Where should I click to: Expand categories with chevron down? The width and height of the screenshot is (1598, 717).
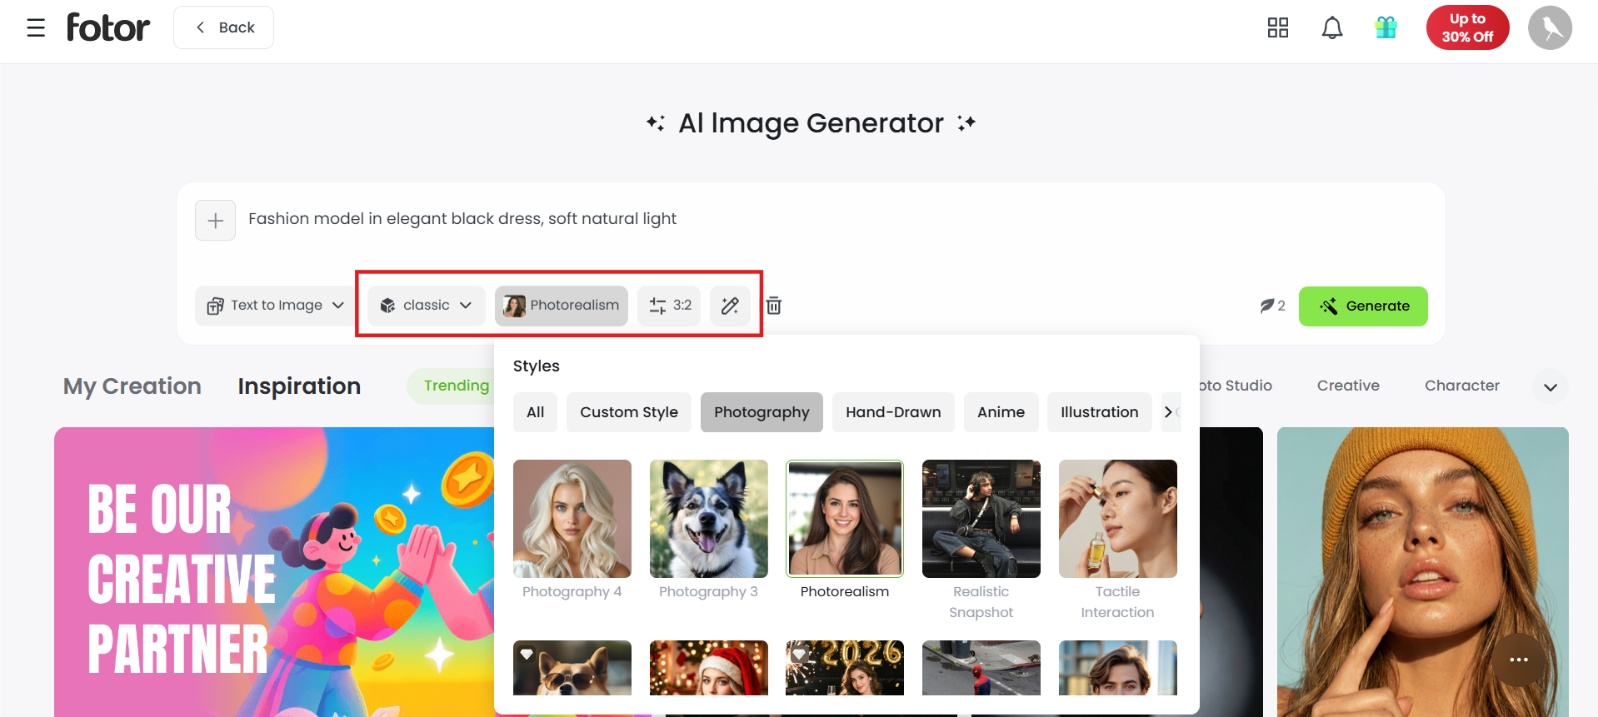1550,387
